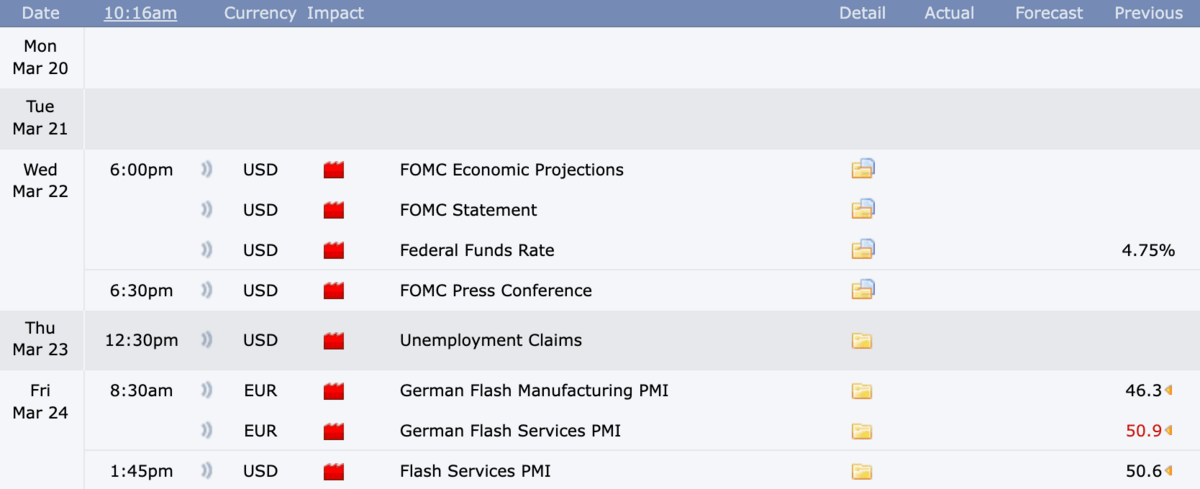Toggle sound alert for Unemployment Claims
This screenshot has width=1200, height=489.
(207, 340)
